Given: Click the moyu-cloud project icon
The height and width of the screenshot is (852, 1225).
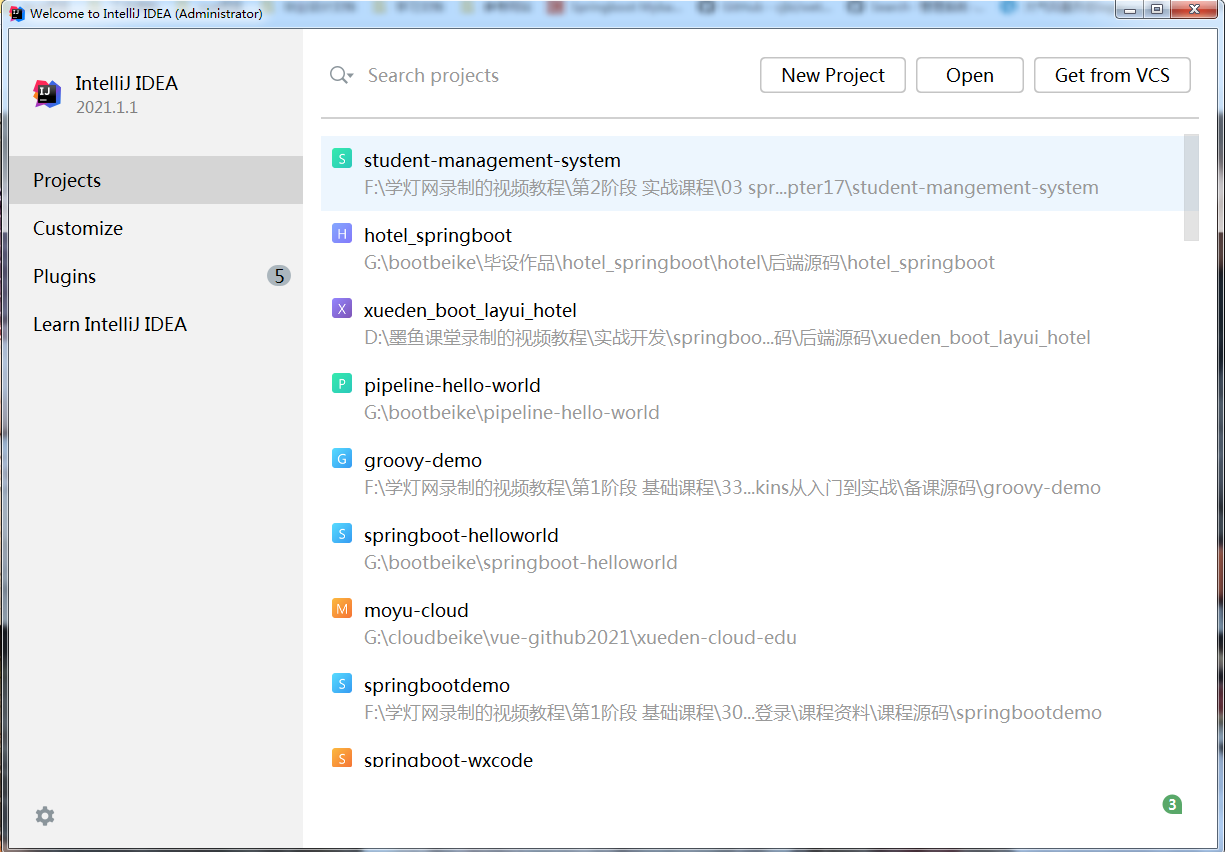Looking at the screenshot, I should 342,609.
